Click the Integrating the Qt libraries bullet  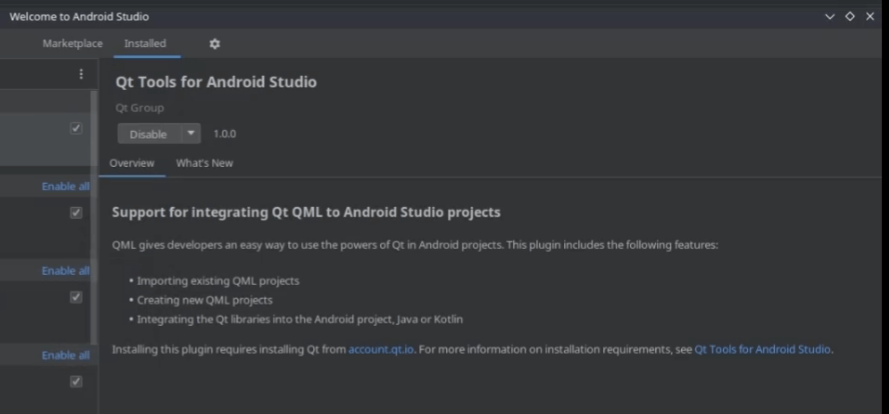pos(300,319)
